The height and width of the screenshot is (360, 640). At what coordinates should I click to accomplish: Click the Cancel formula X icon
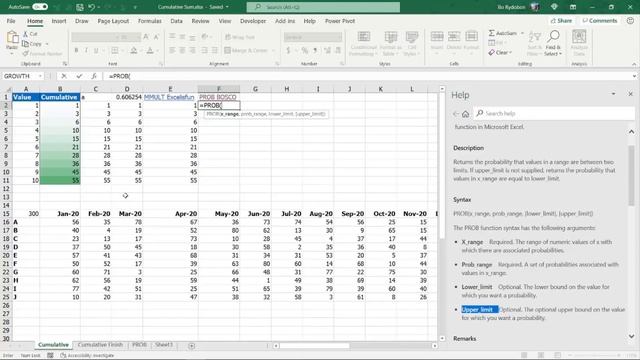pos(64,76)
